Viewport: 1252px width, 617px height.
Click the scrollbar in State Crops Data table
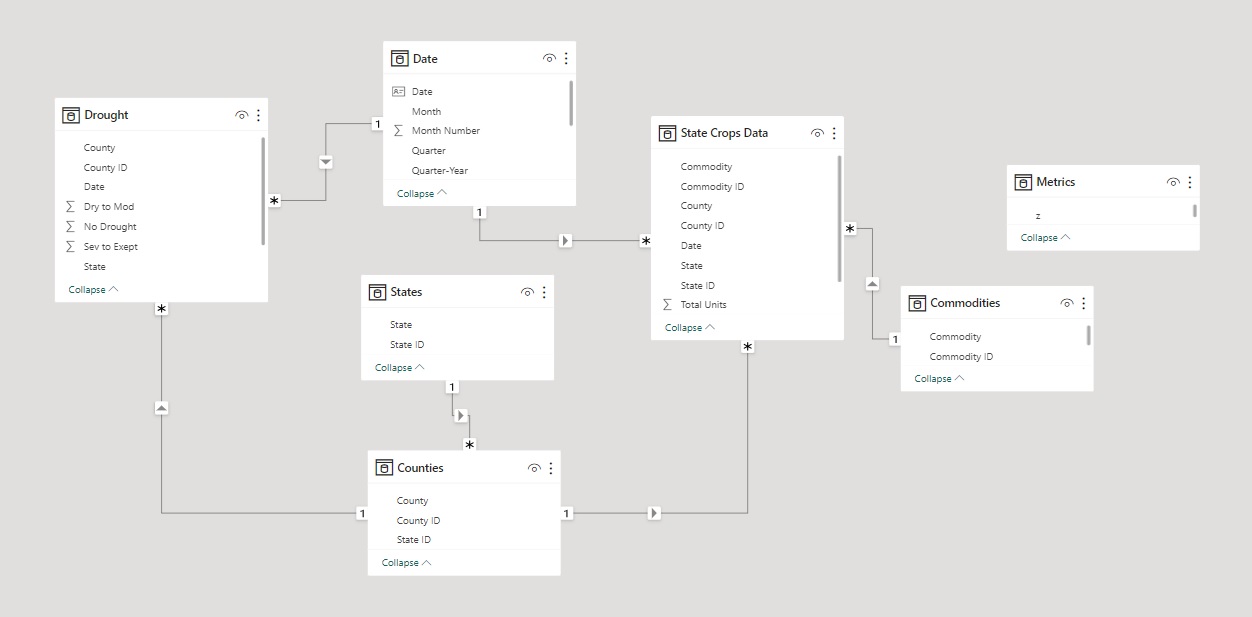coord(839,220)
